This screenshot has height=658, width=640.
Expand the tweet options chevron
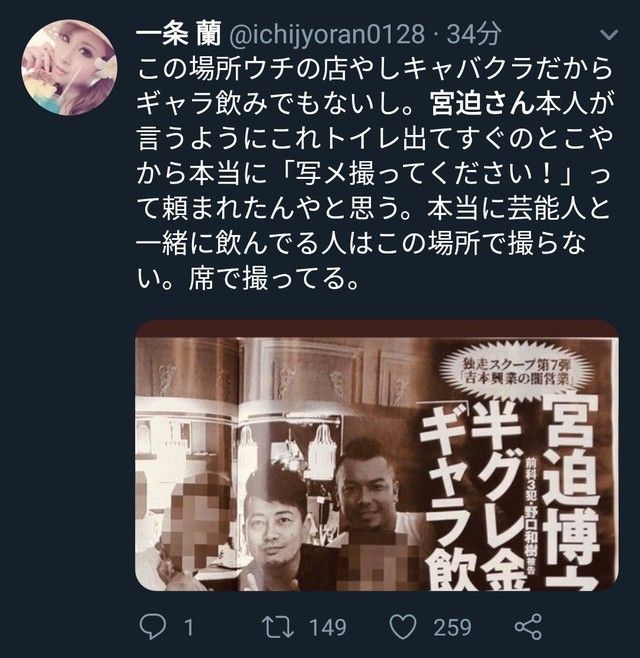tap(609, 34)
